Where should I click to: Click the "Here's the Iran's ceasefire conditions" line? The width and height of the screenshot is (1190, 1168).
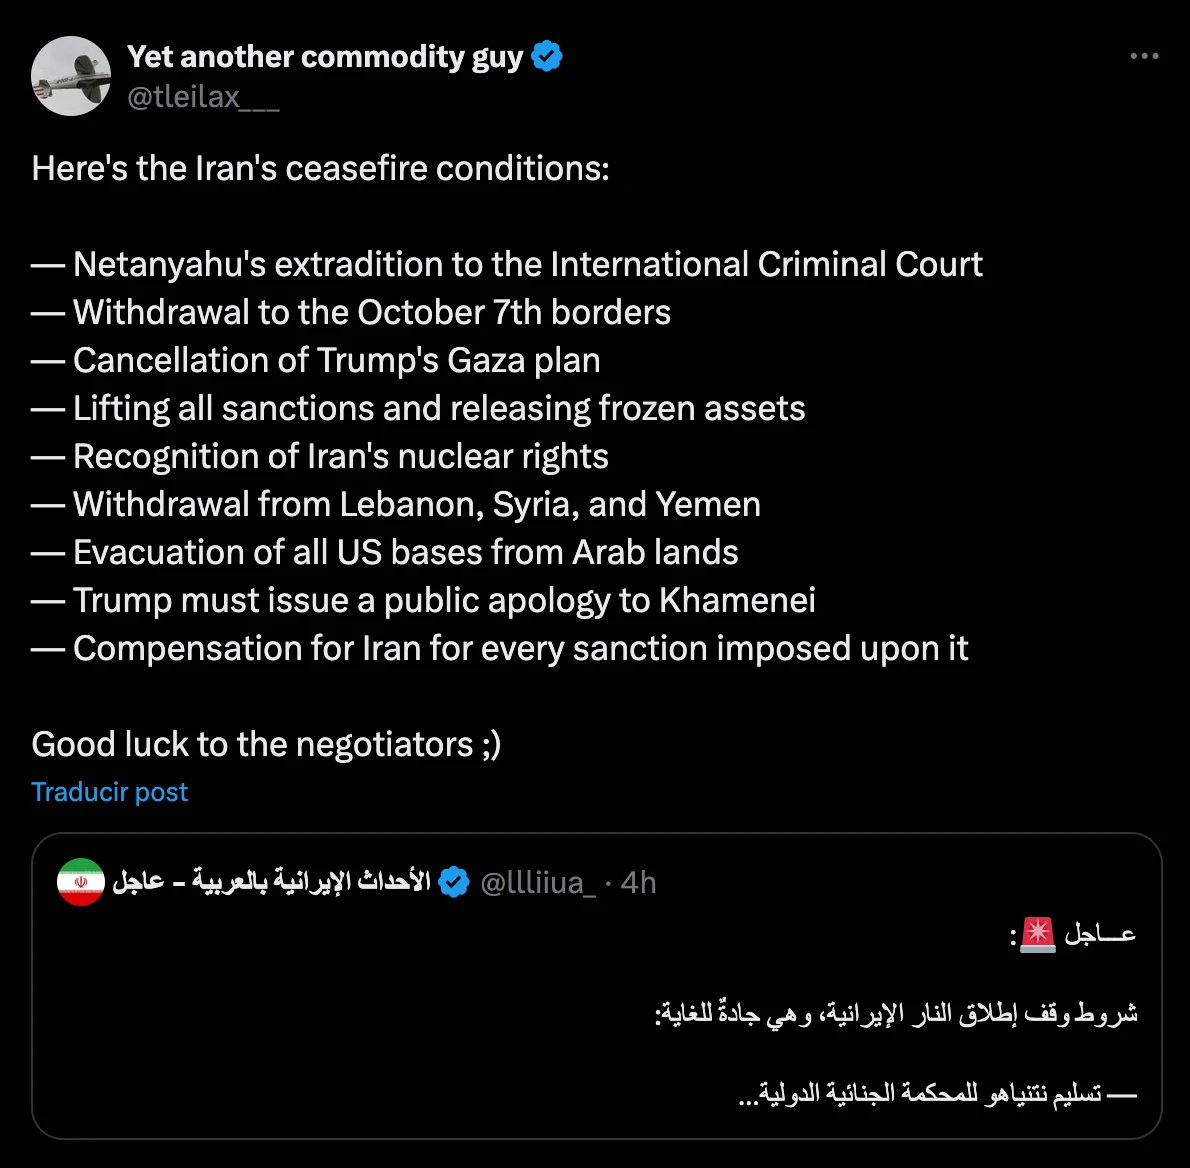point(320,168)
